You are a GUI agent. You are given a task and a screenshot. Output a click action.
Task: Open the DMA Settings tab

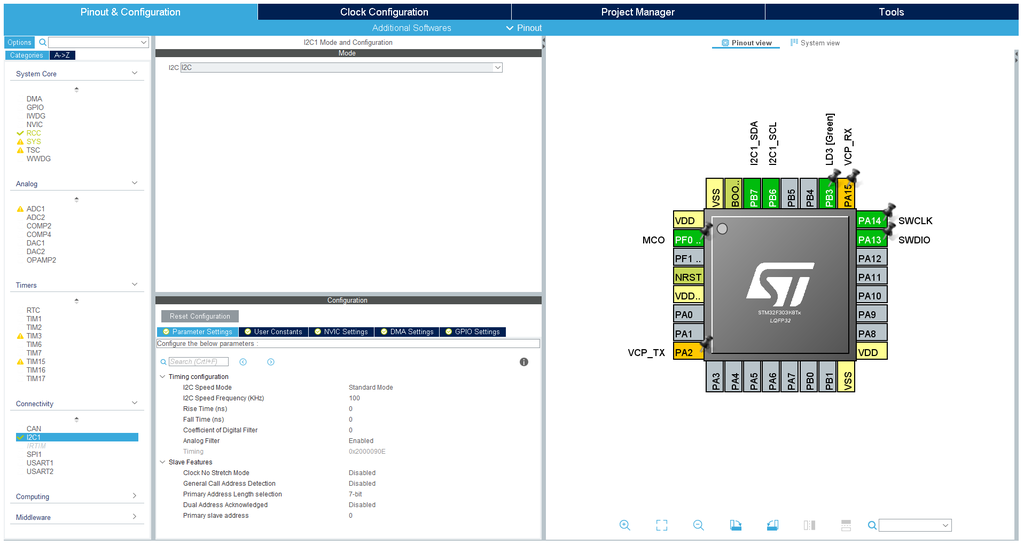click(407, 332)
